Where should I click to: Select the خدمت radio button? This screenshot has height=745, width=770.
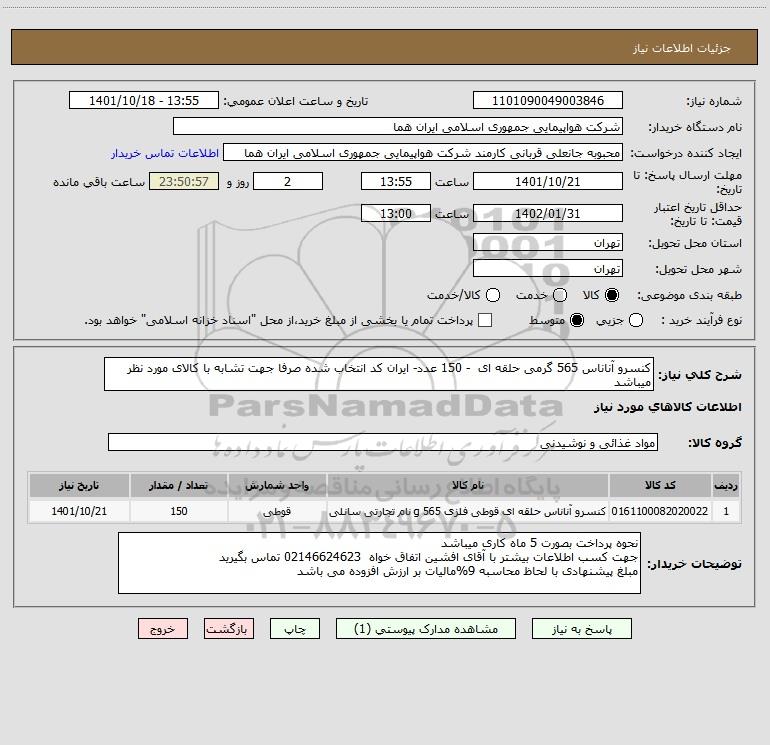560,295
